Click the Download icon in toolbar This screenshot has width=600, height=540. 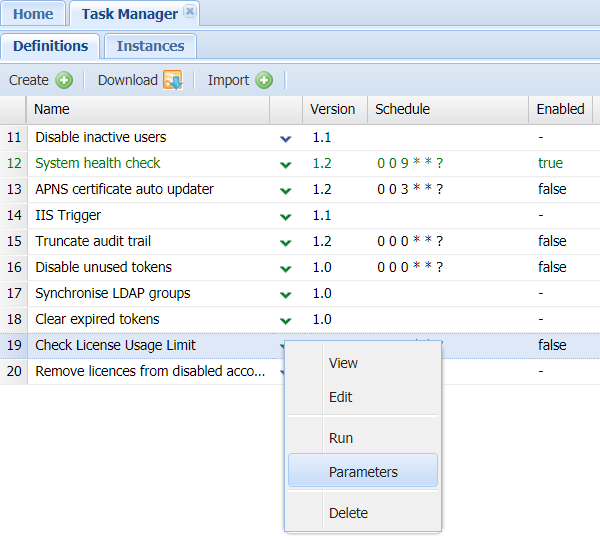coord(172,80)
